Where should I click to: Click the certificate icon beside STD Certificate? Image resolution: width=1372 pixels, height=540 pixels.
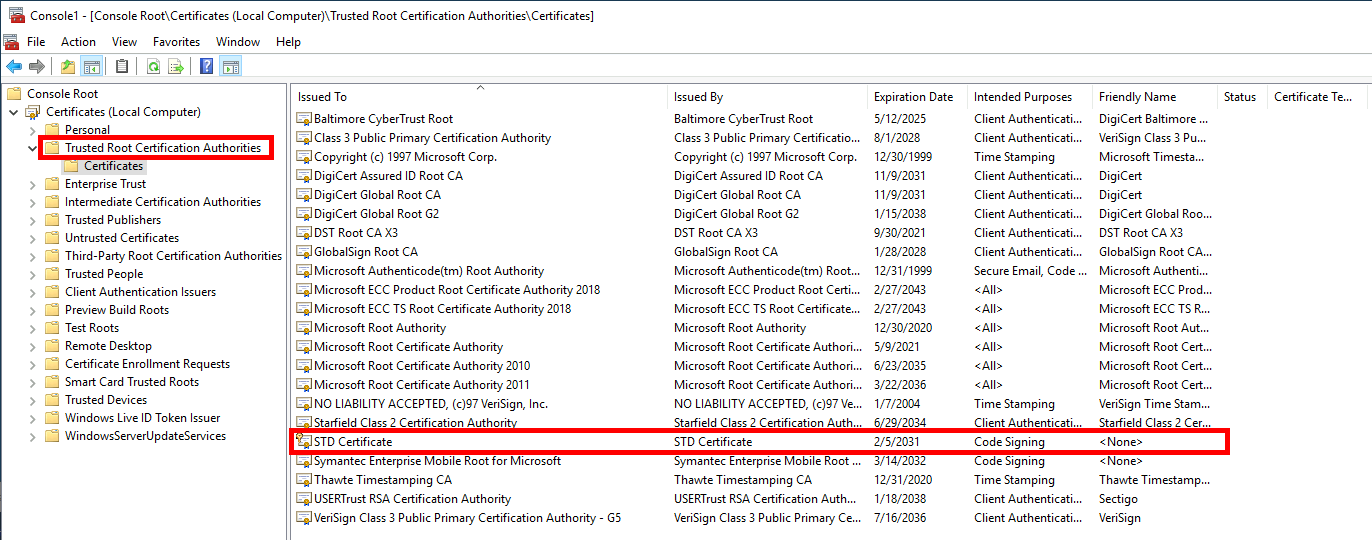(x=304, y=442)
